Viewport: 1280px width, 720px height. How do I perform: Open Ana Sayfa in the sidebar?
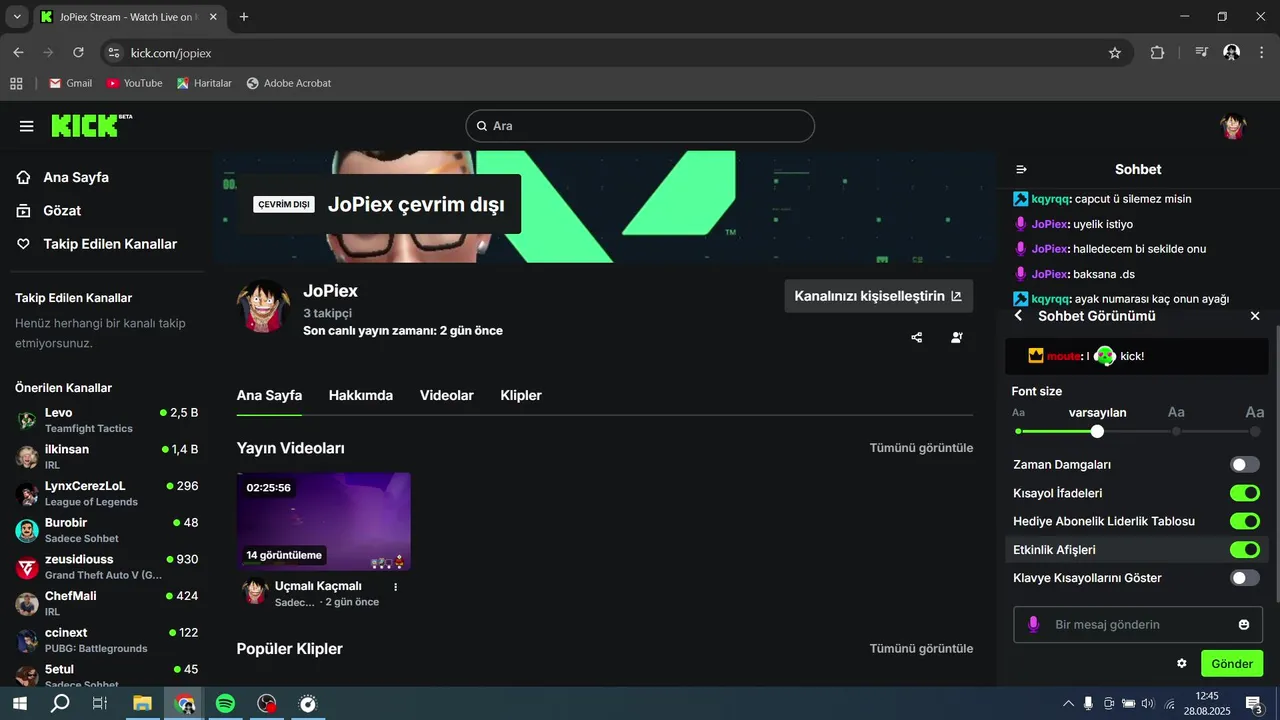click(76, 177)
